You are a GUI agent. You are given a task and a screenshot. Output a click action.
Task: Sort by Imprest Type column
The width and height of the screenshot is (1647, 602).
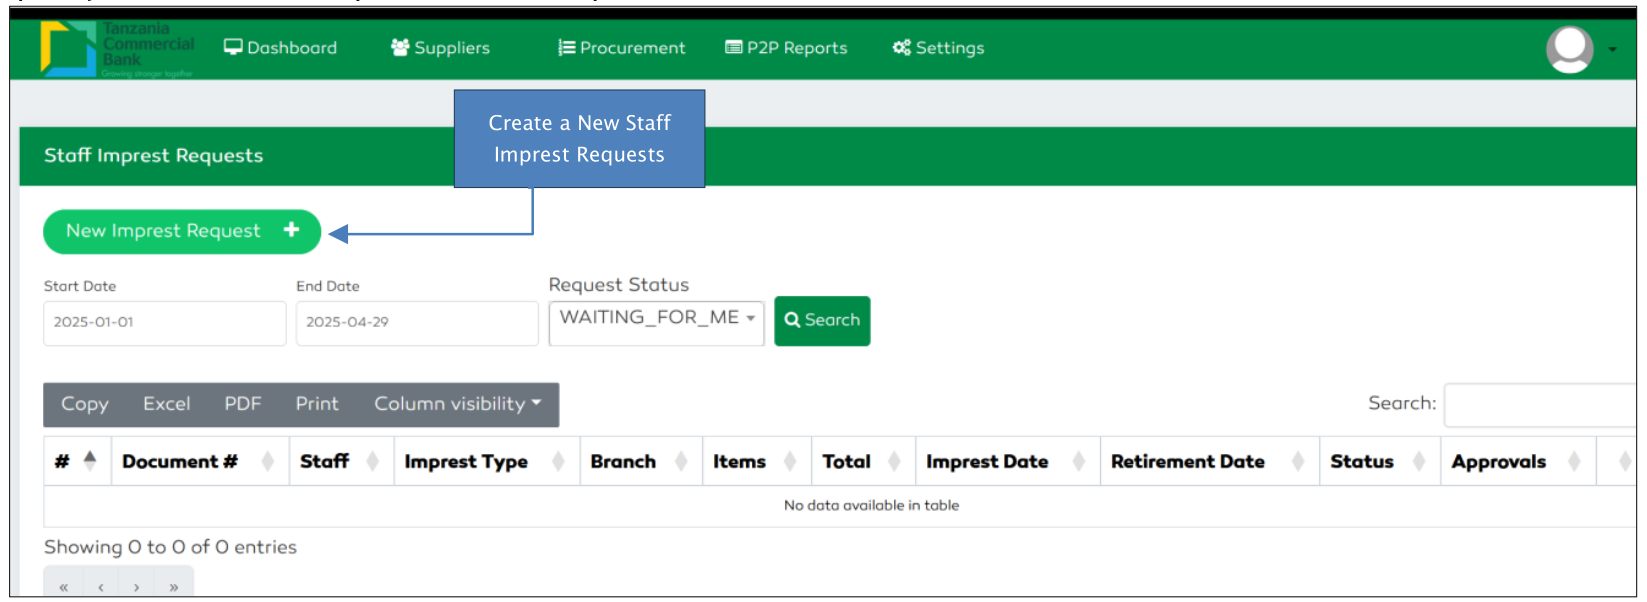tap(487, 461)
